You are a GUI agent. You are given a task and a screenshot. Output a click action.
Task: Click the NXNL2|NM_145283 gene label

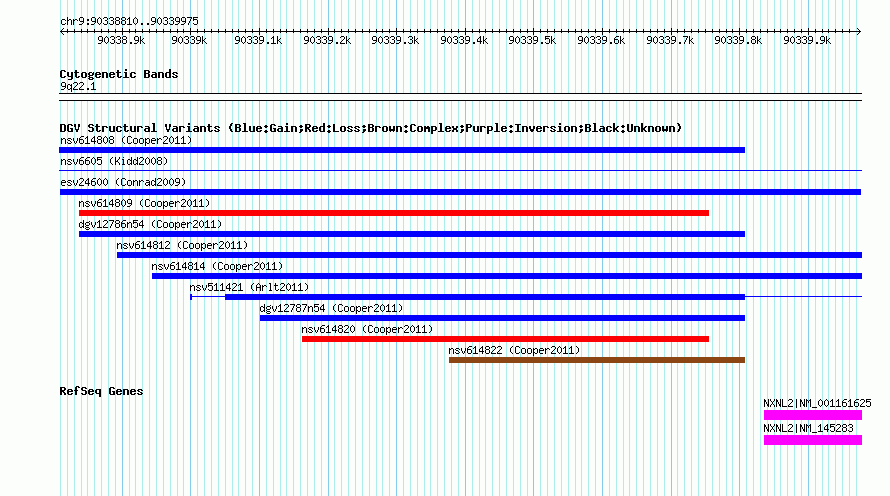click(808, 428)
